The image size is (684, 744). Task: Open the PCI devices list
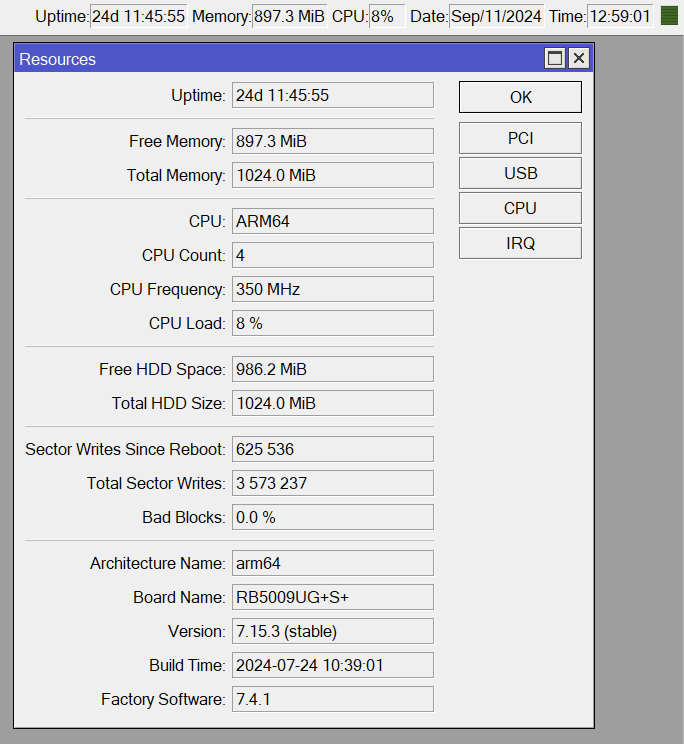click(x=520, y=138)
